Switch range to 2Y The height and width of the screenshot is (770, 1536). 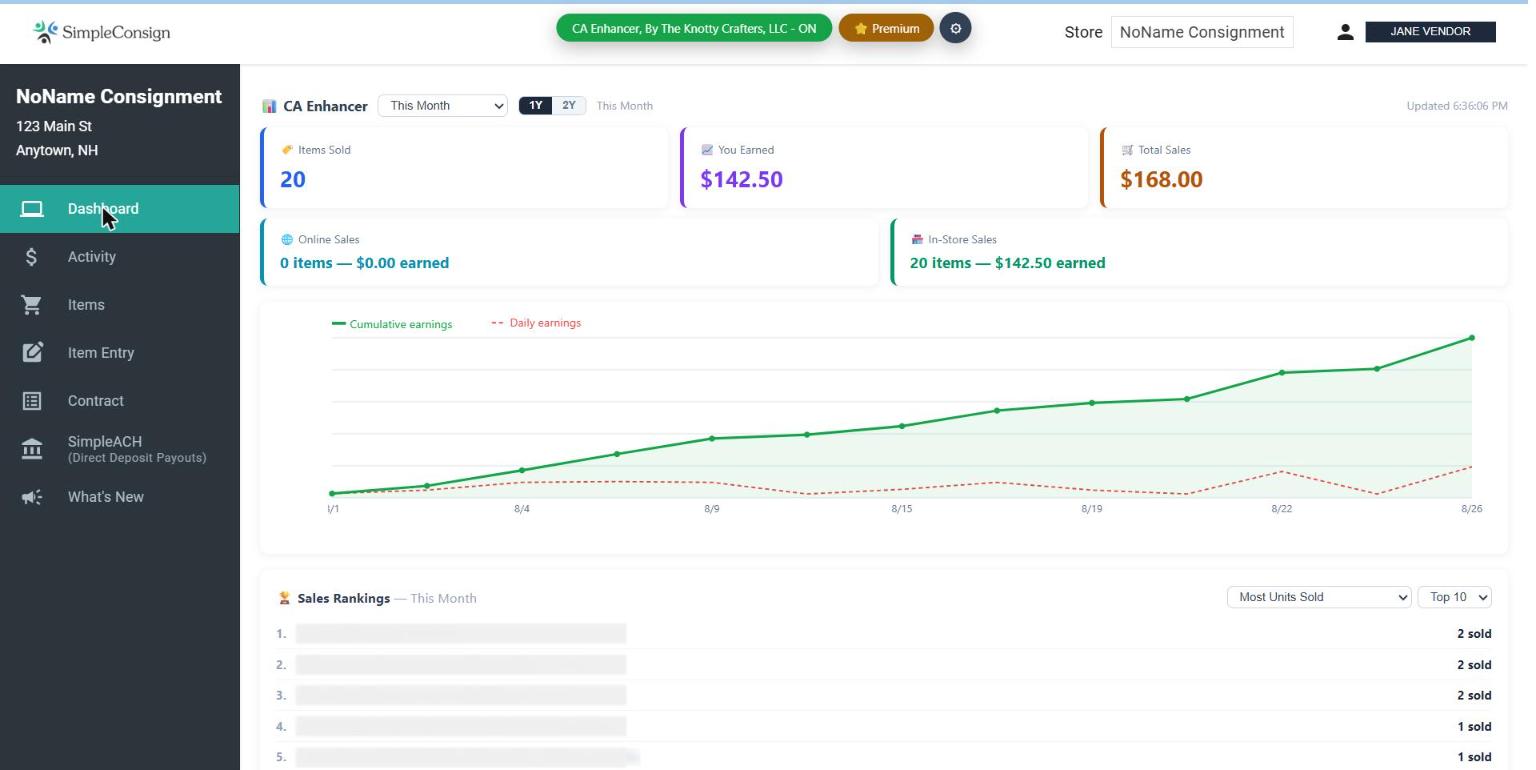(x=569, y=106)
